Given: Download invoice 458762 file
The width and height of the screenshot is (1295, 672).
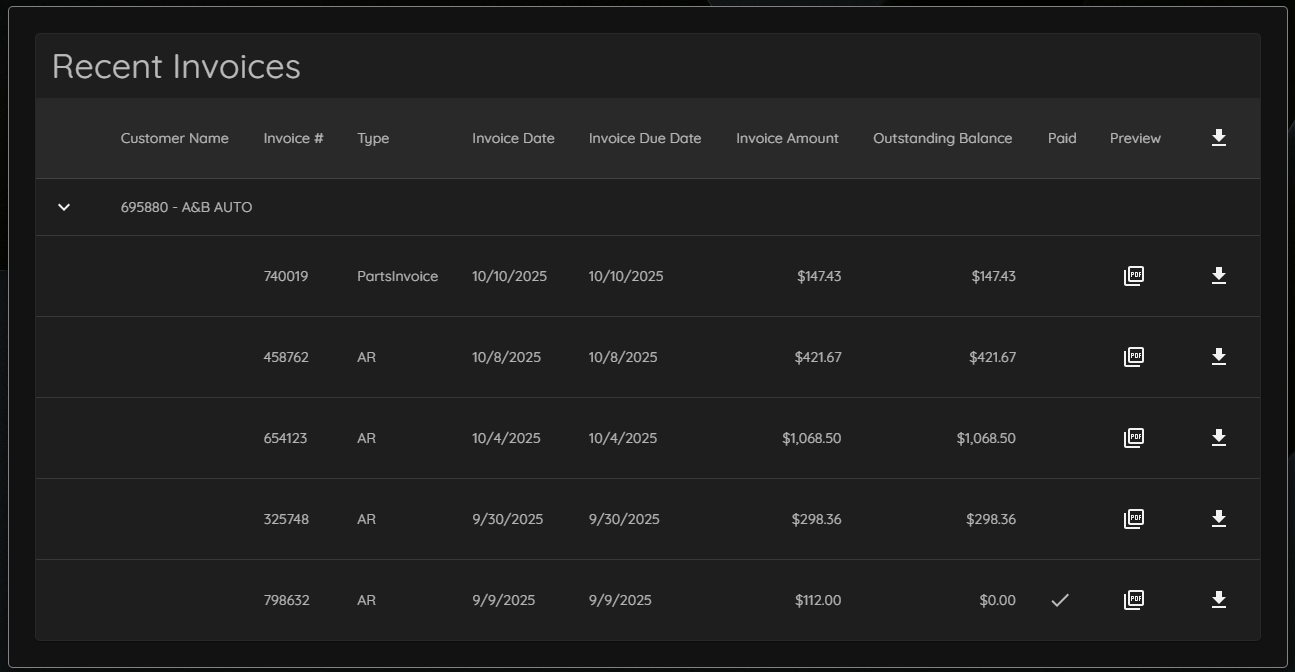Looking at the screenshot, I should [x=1218, y=357].
